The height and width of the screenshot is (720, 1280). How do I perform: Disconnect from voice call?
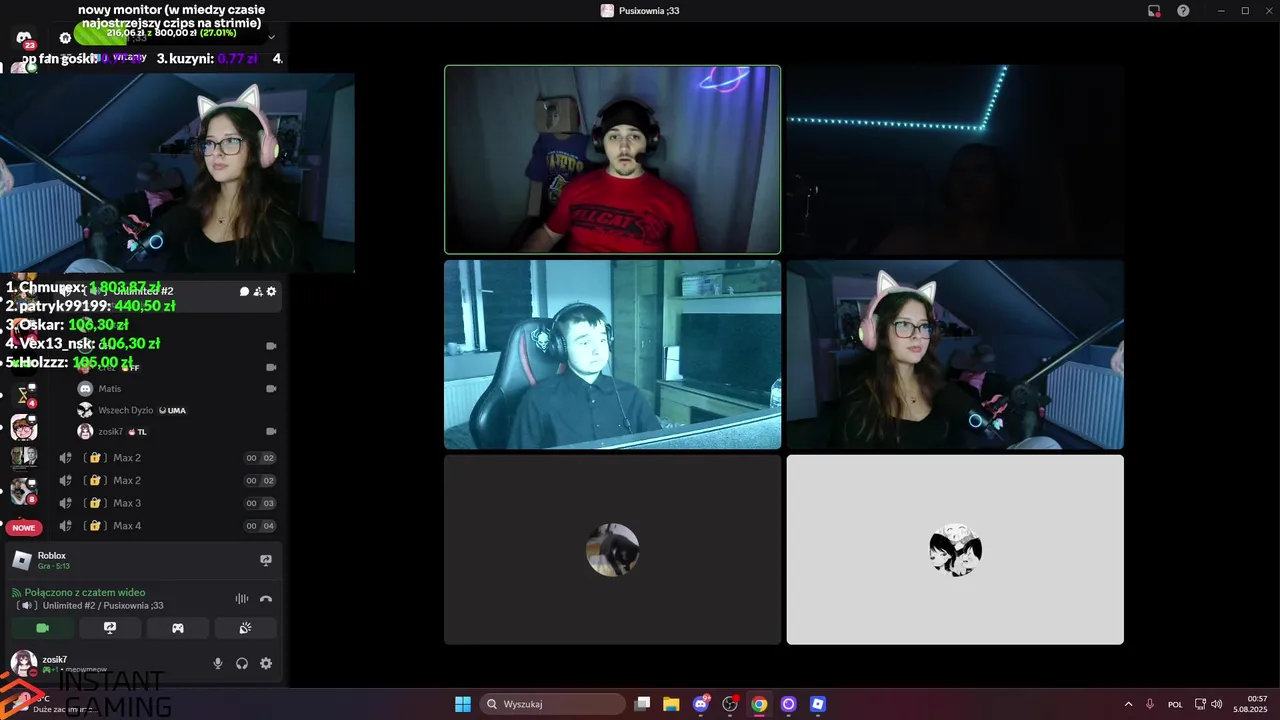pos(266,599)
